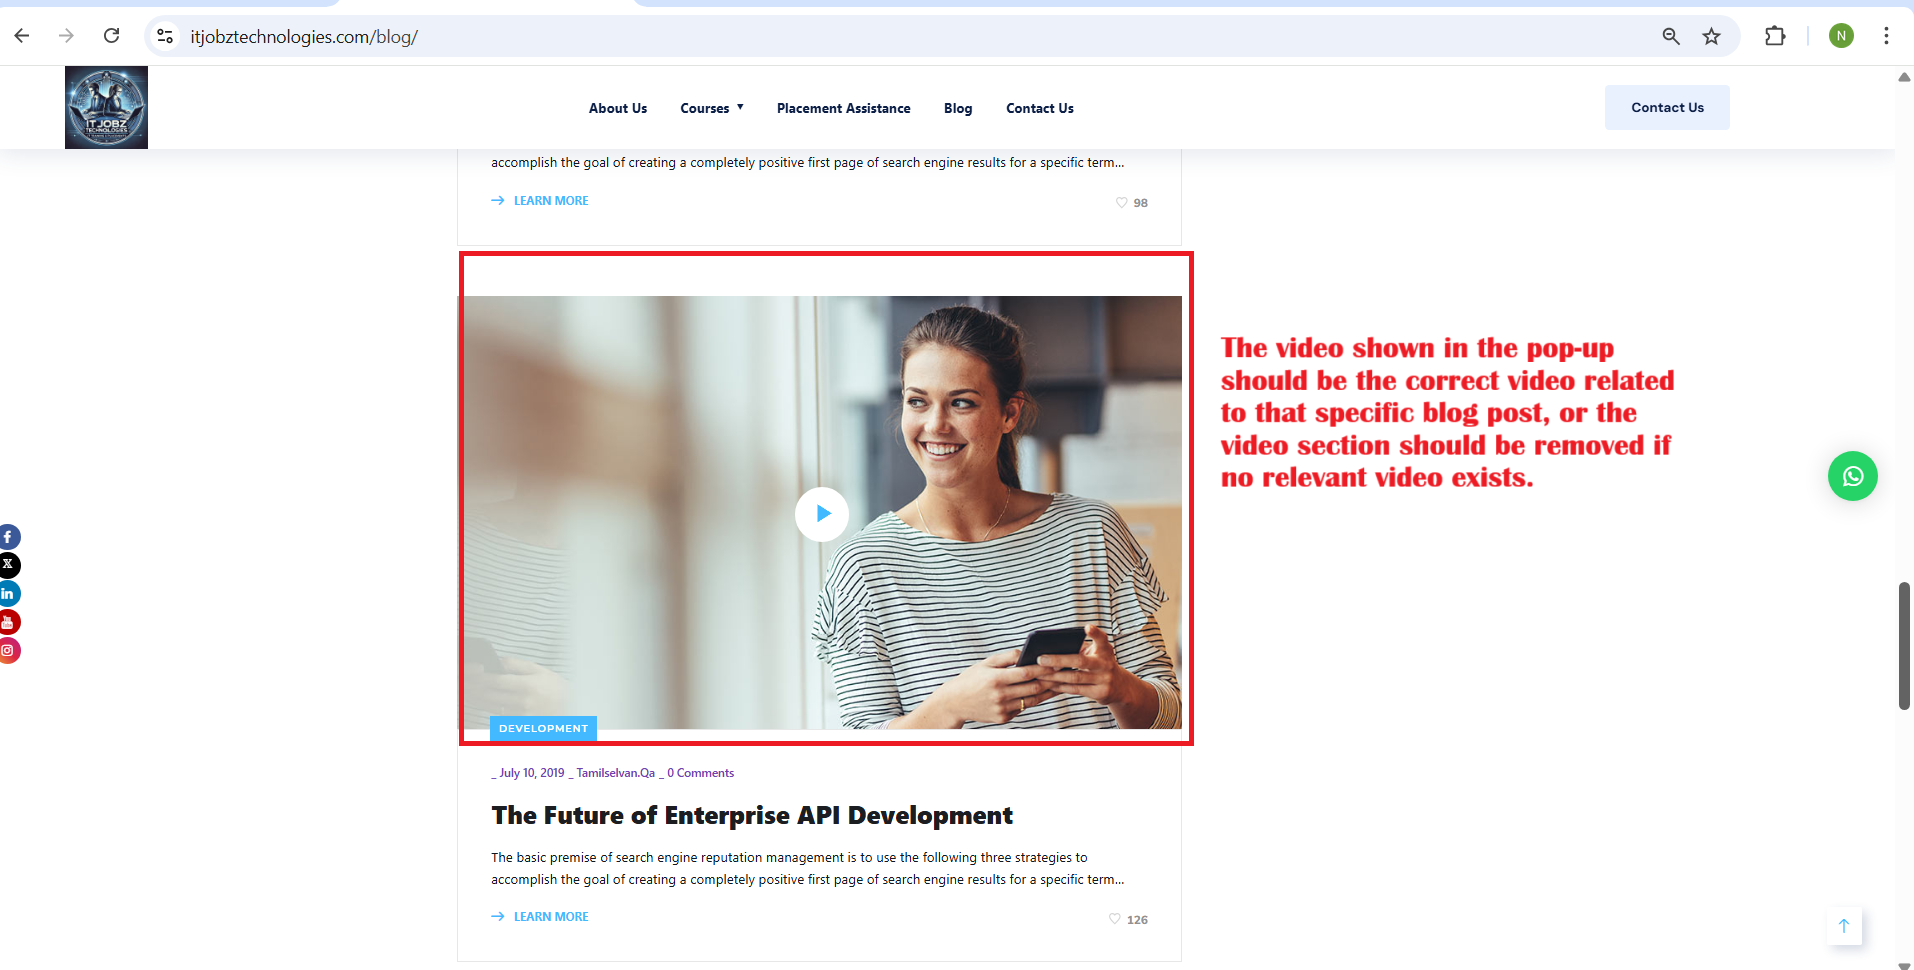Go to the About Us page

[617, 108]
